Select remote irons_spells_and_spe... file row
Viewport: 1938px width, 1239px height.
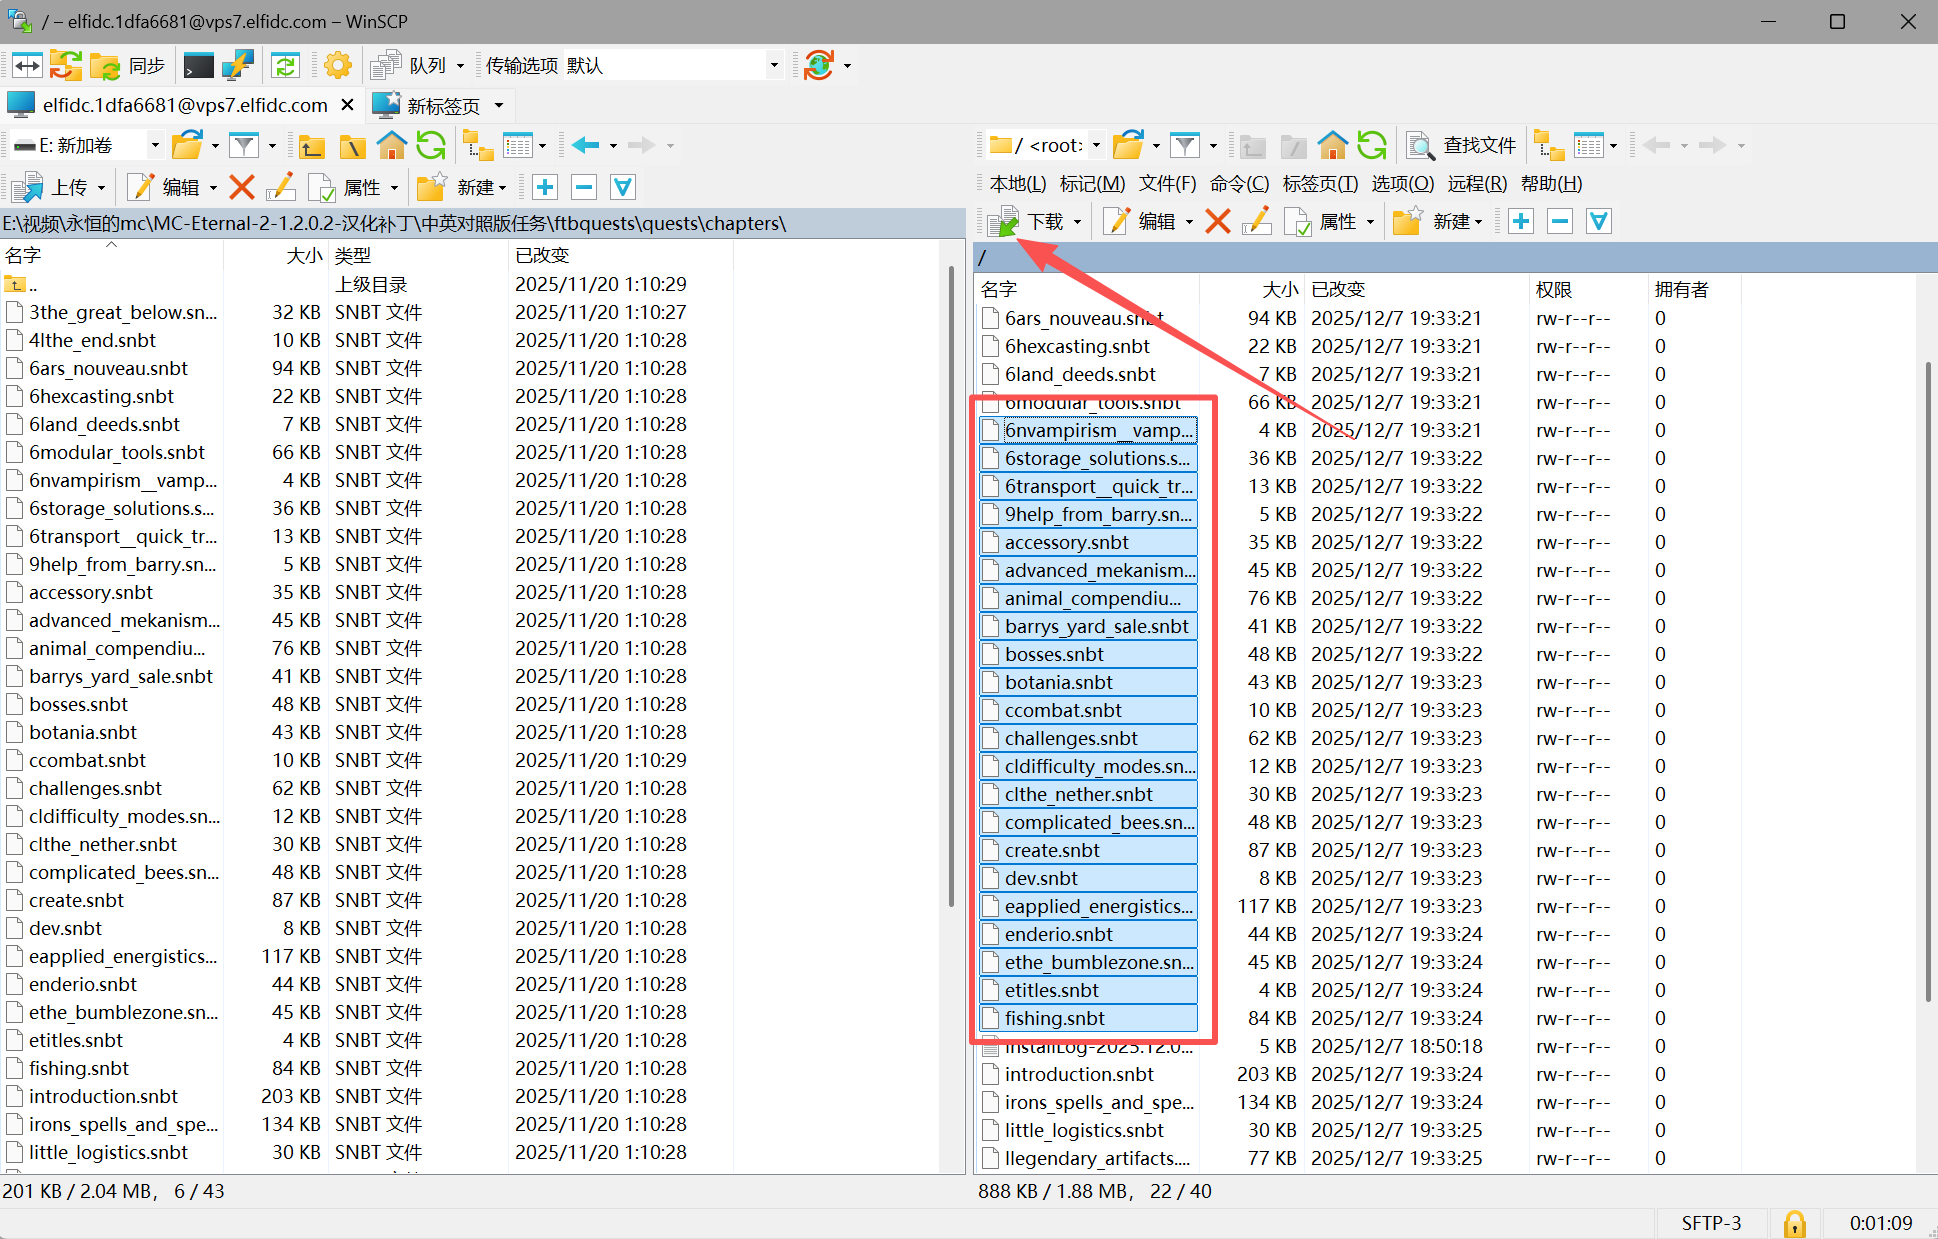[x=1098, y=1102]
